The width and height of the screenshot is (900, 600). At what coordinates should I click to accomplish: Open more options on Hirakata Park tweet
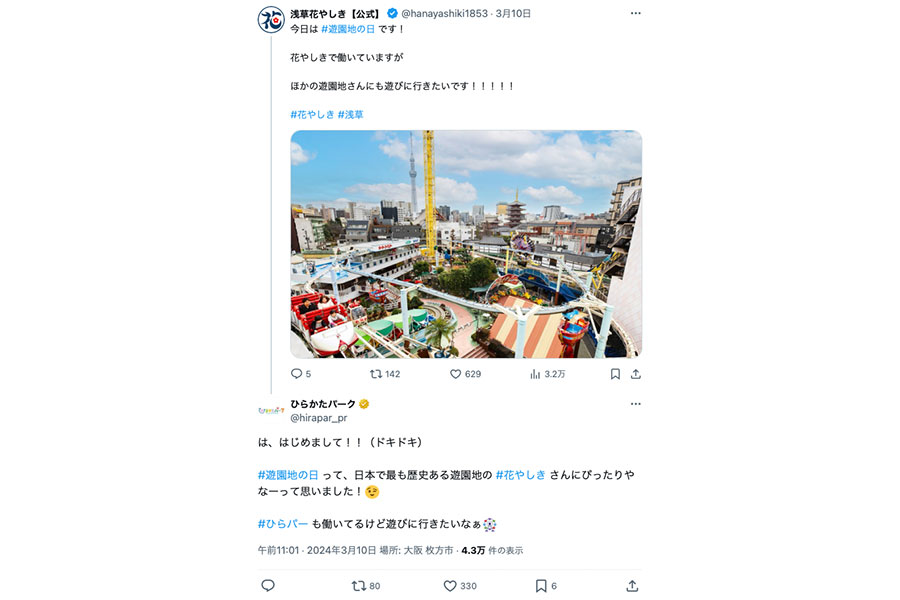coord(635,404)
